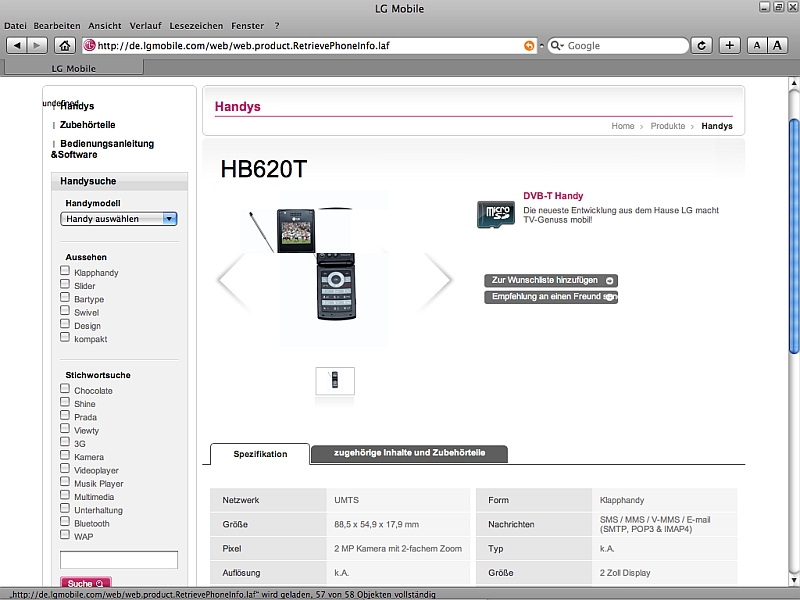800x600 pixels.
Task: Switch to zugehörige Inhalte und Zubehörteile tab
Action: [409, 453]
